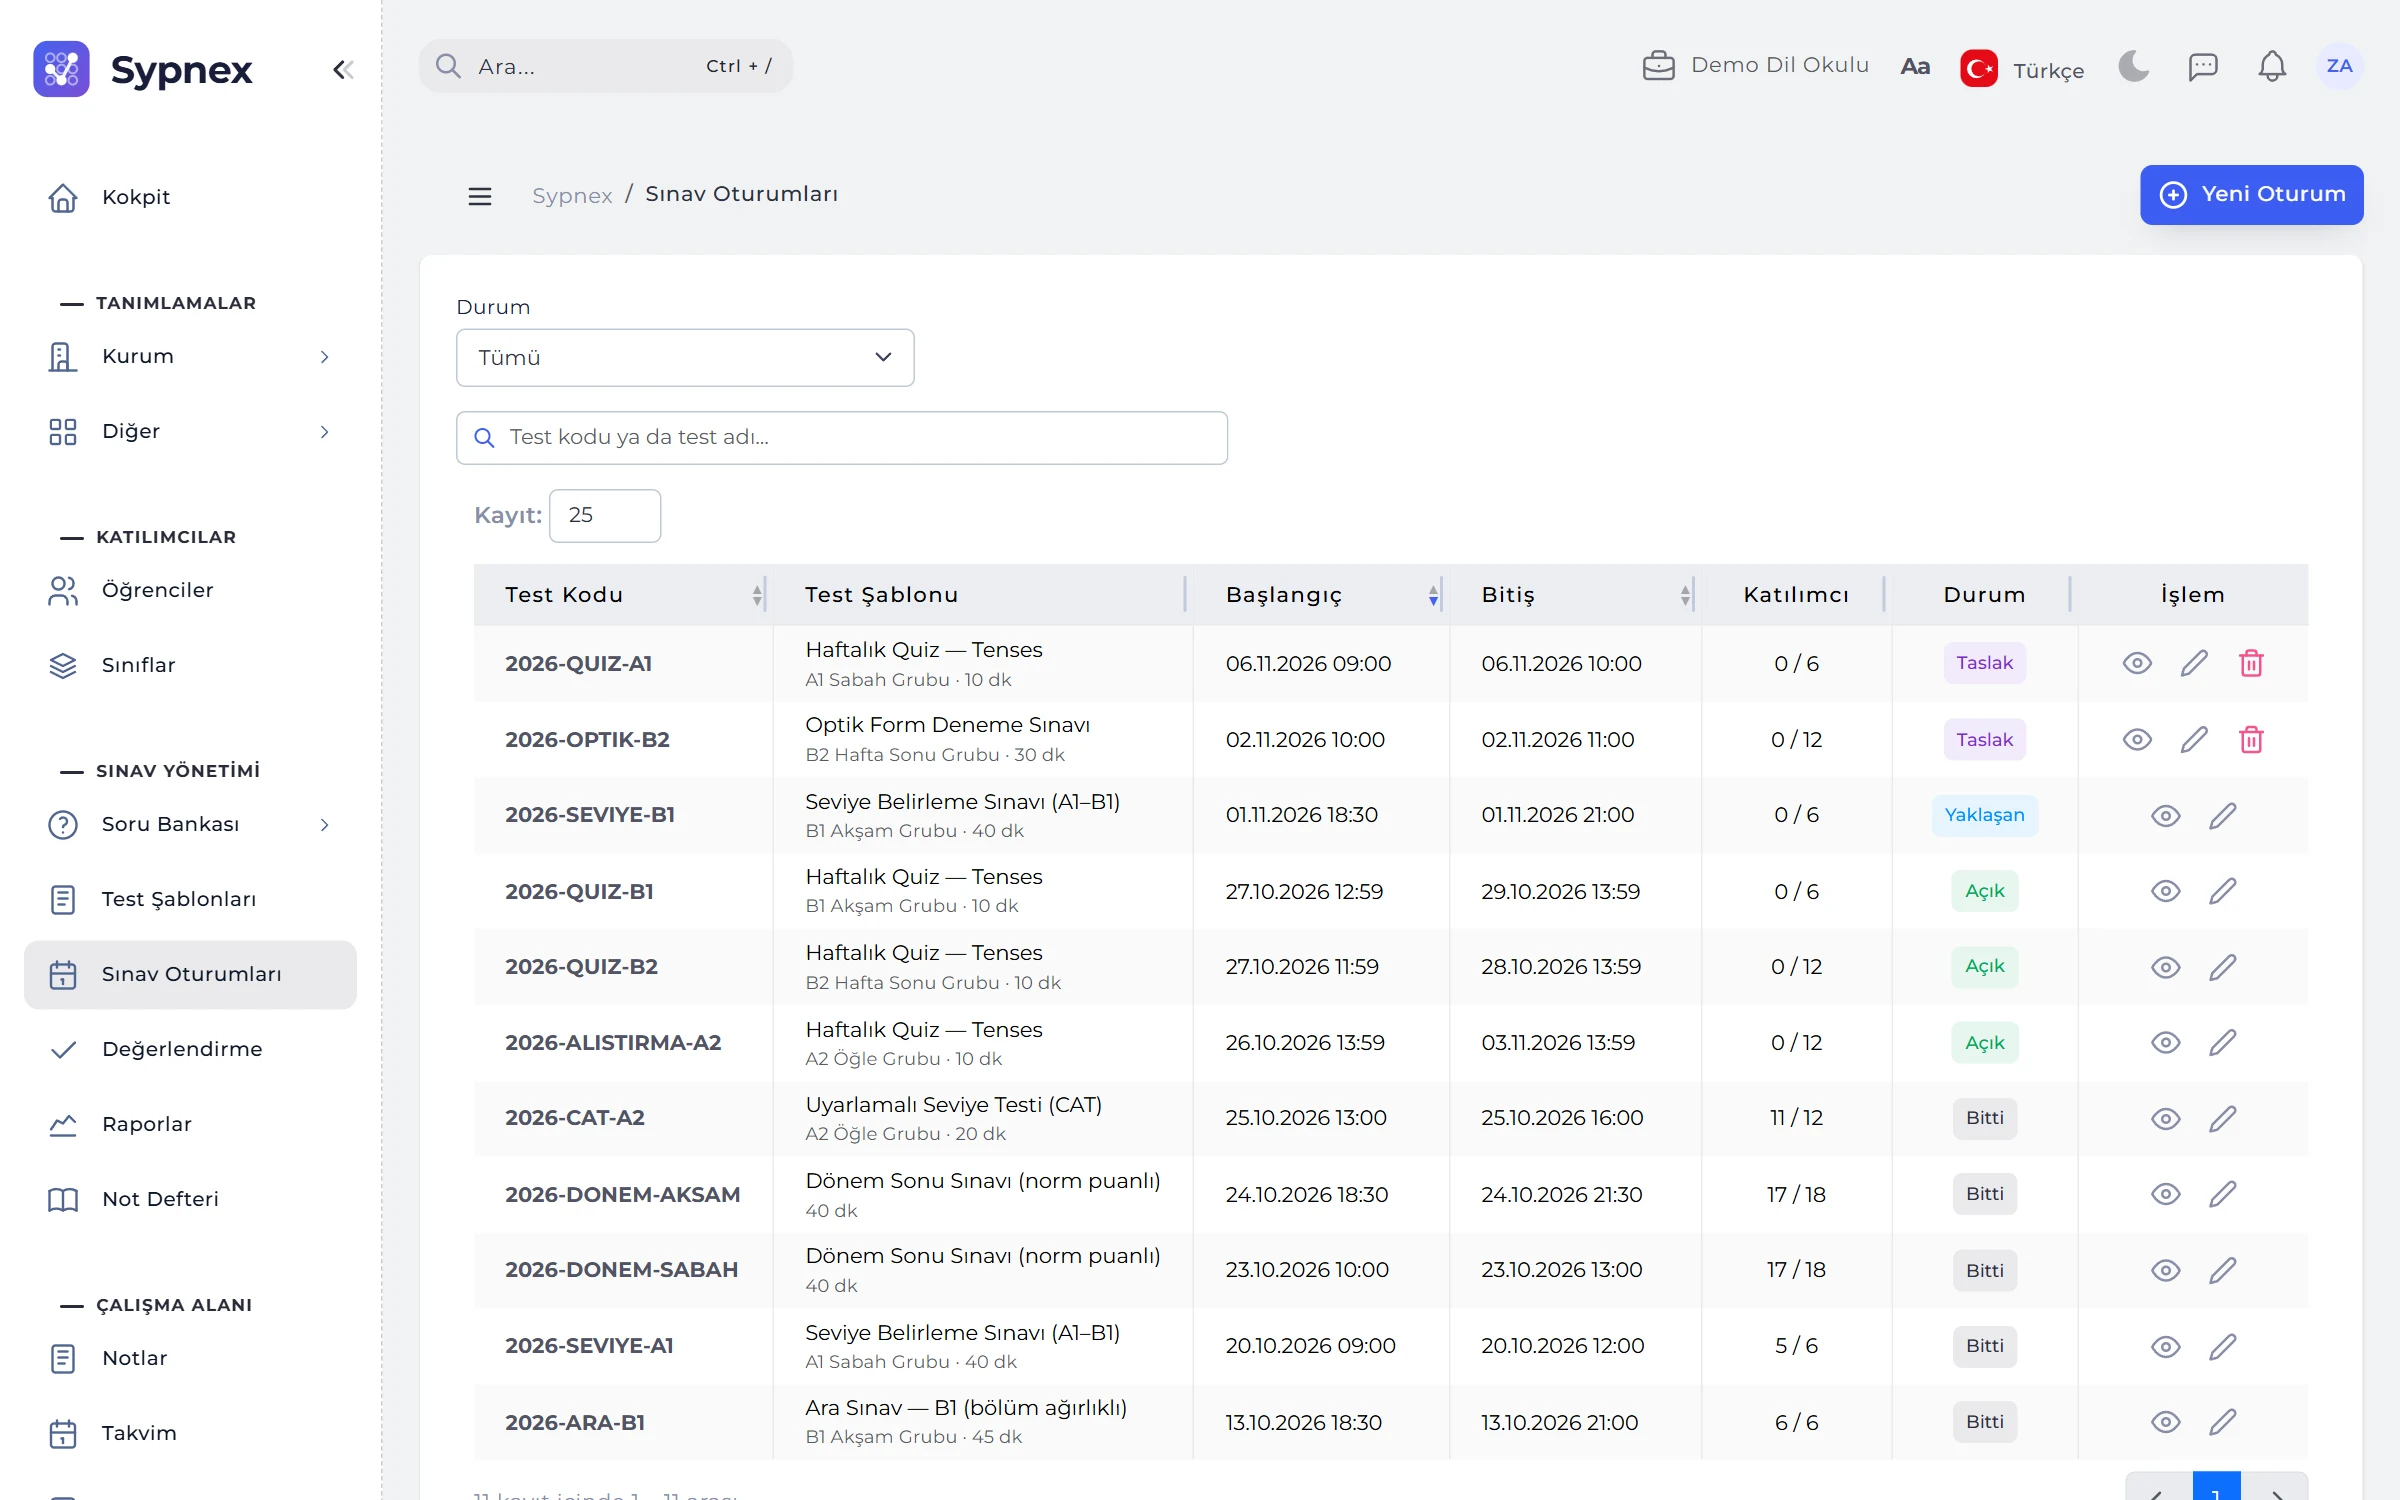Expand the Kurum menu
Screen dimensions: 2400x1500
click(x=190, y=356)
